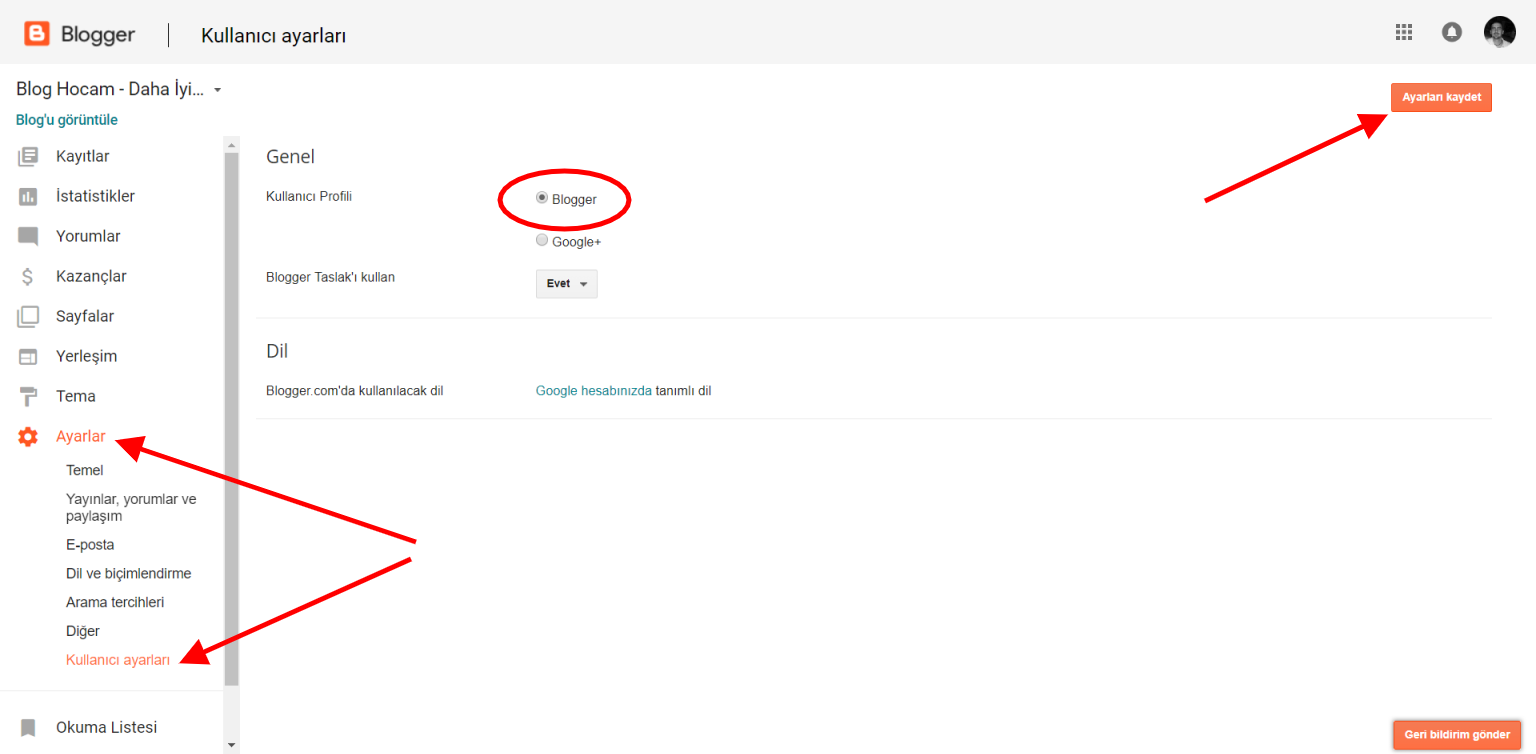Click the Kayıtlar posts icon

28,156
